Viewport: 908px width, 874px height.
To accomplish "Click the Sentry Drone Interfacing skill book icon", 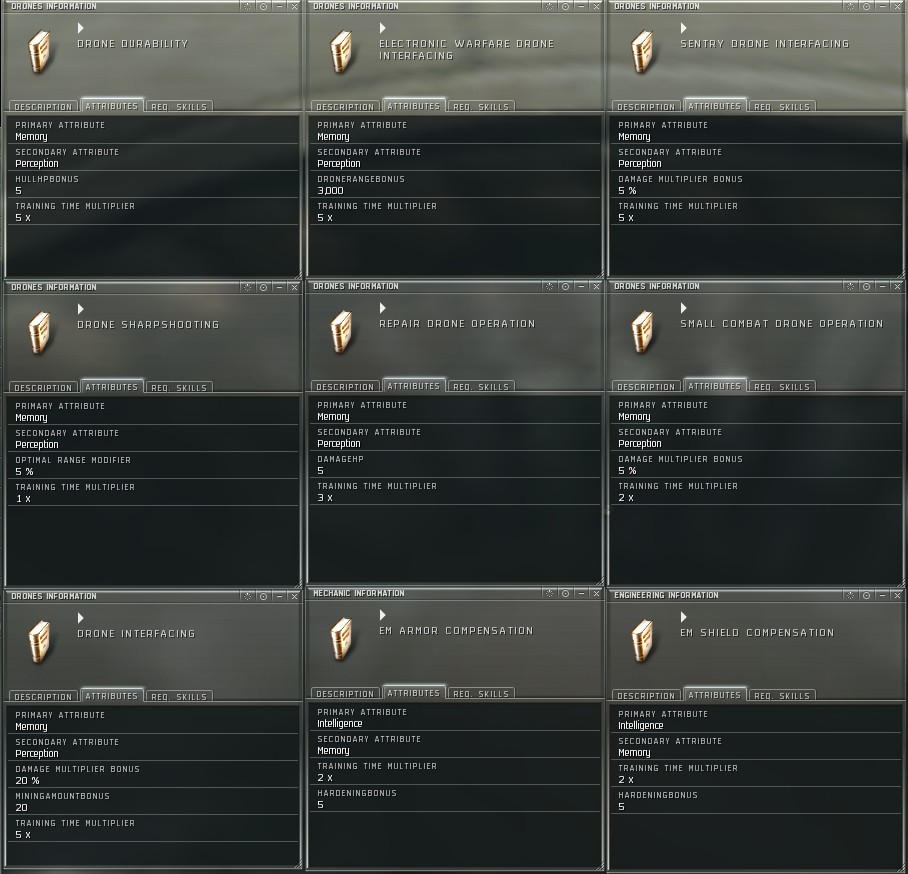I will (642, 52).
